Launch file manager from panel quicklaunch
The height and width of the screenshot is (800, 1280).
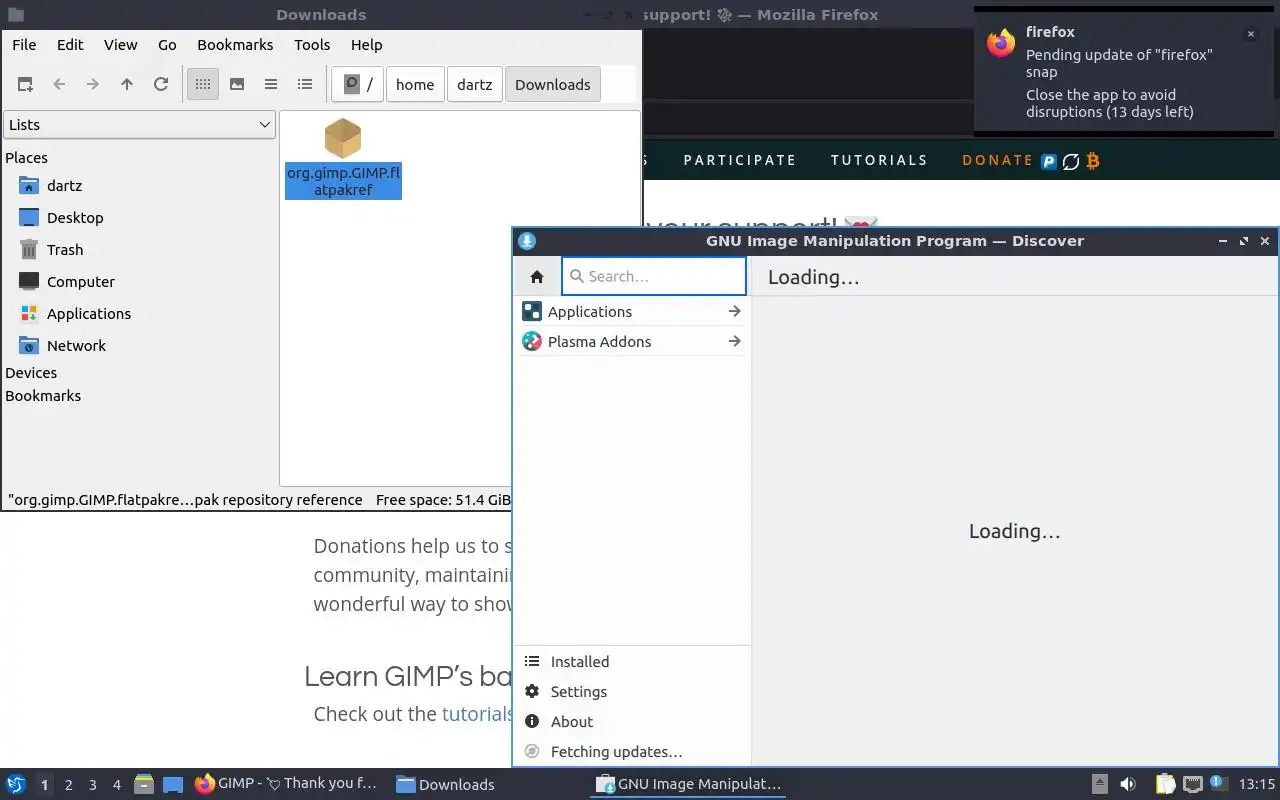click(x=144, y=784)
